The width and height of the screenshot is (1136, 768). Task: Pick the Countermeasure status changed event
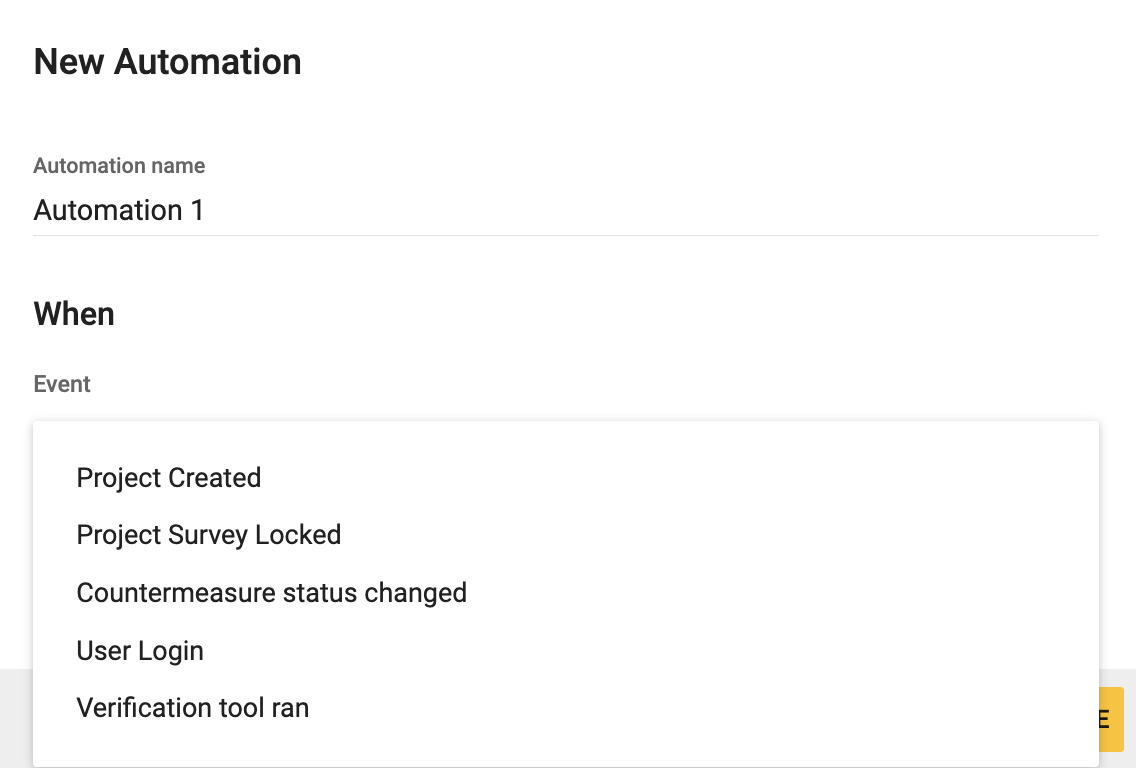271,593
